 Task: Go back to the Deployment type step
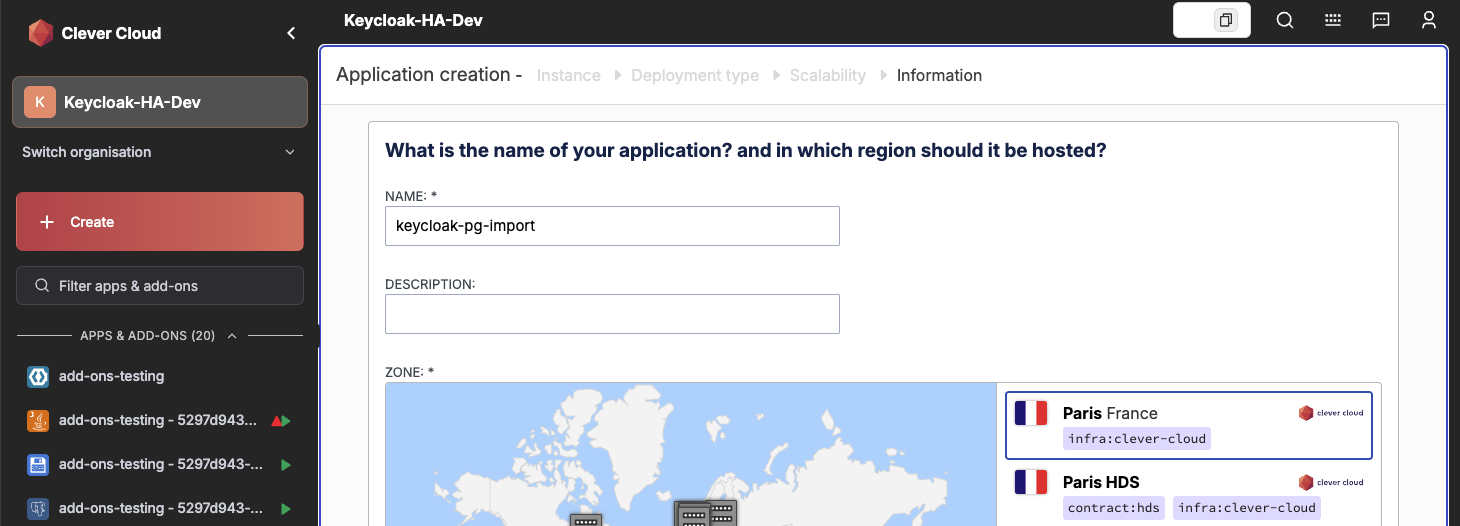coord(695,75)
